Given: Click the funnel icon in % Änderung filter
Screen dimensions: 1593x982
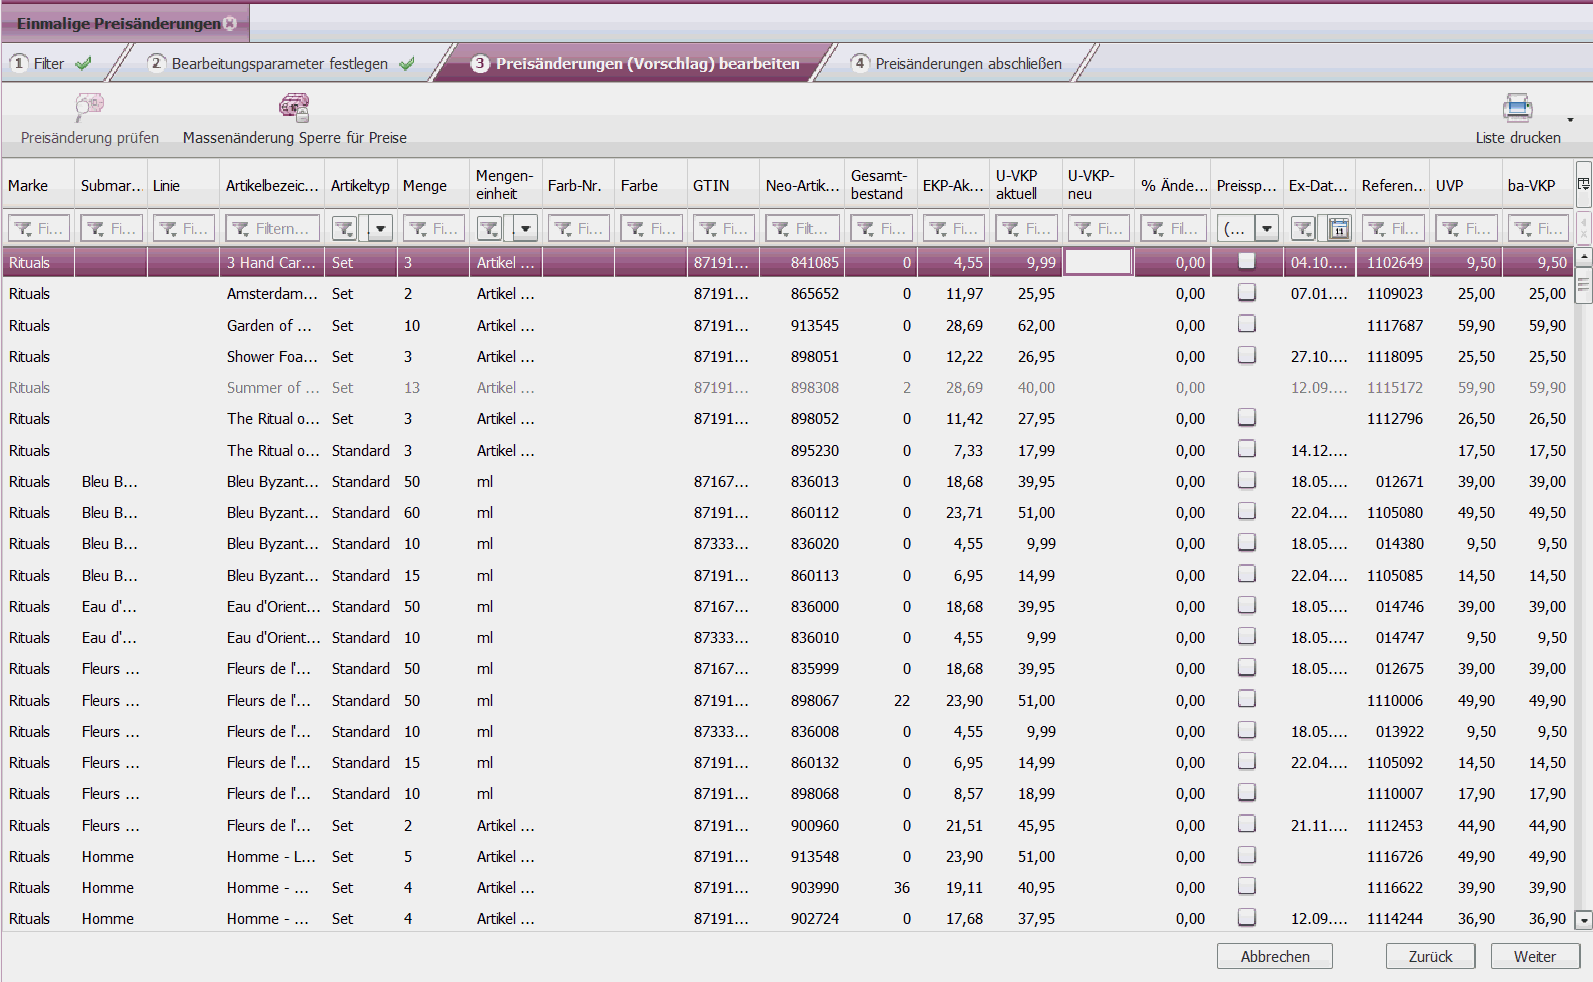Looking at the screenshot, I should click(1155, 229).
